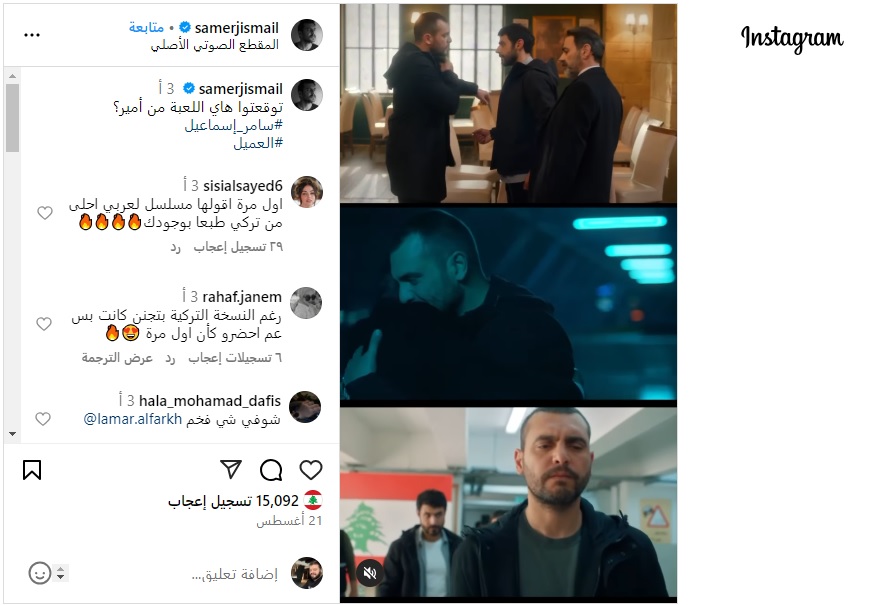The width and height of the screenshot is (890, 605).
Task: Click the comments scrollbar down arrow
Action: (x=12, y=434)
